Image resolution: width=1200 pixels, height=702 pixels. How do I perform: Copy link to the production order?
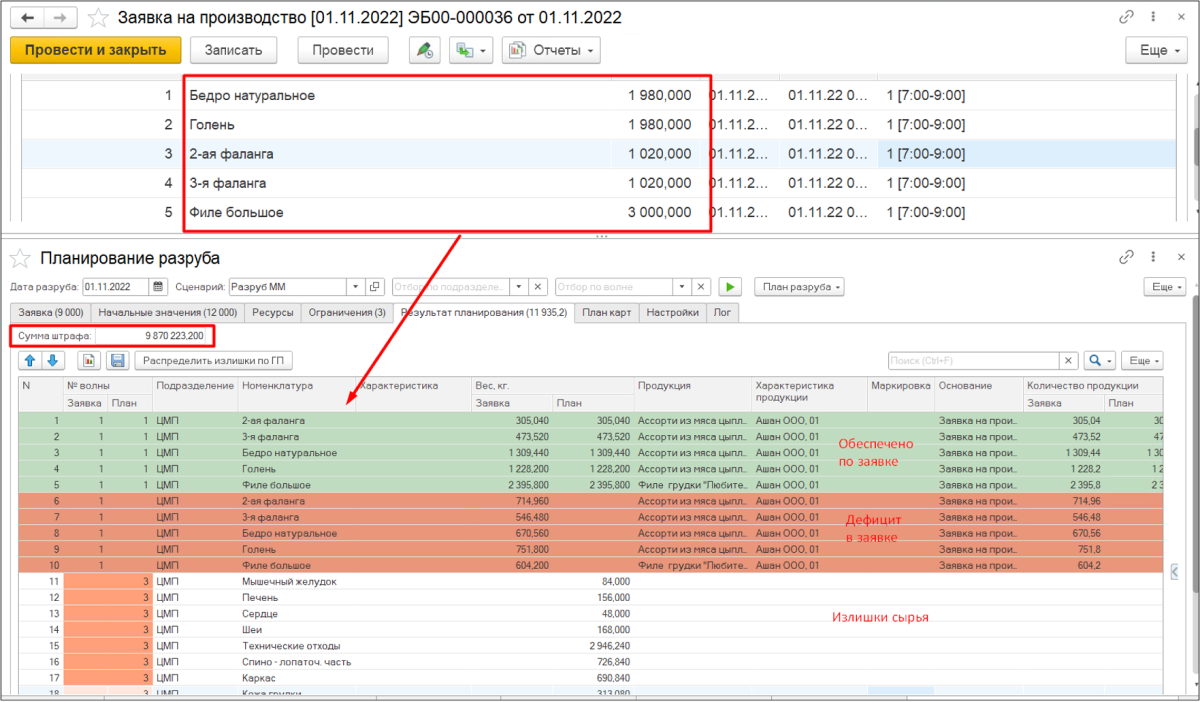[x=1128, y=18]
